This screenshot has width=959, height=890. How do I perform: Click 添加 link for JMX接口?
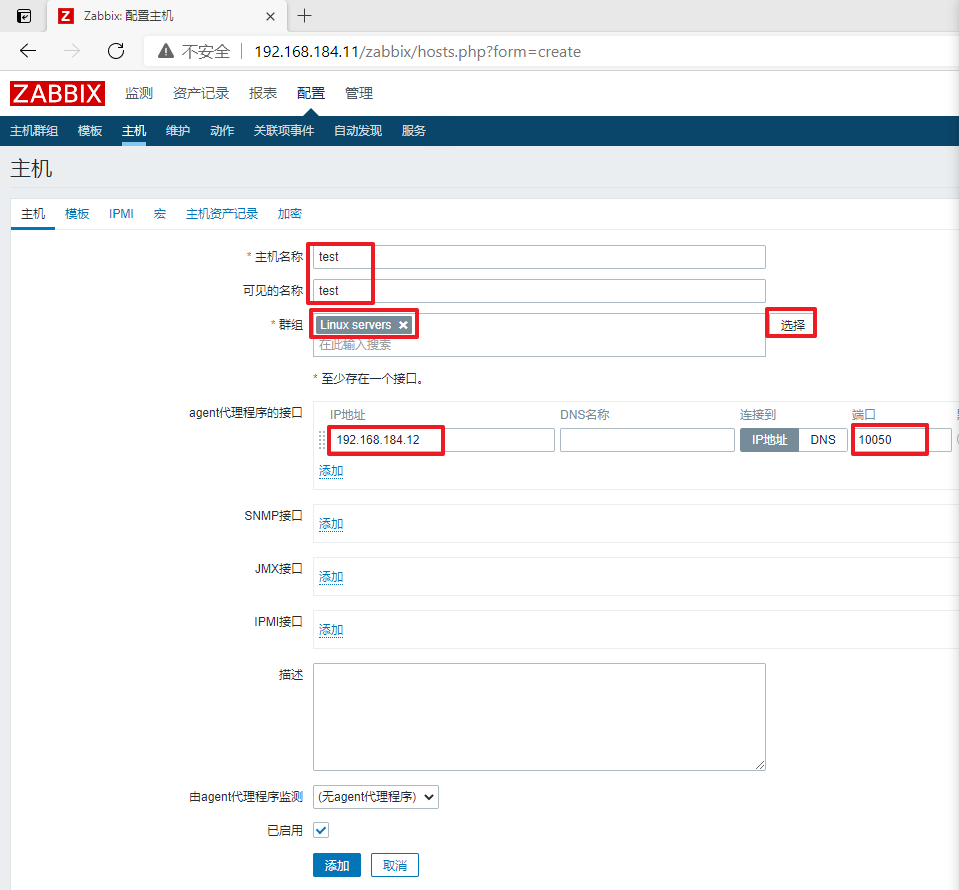[331, 577]
